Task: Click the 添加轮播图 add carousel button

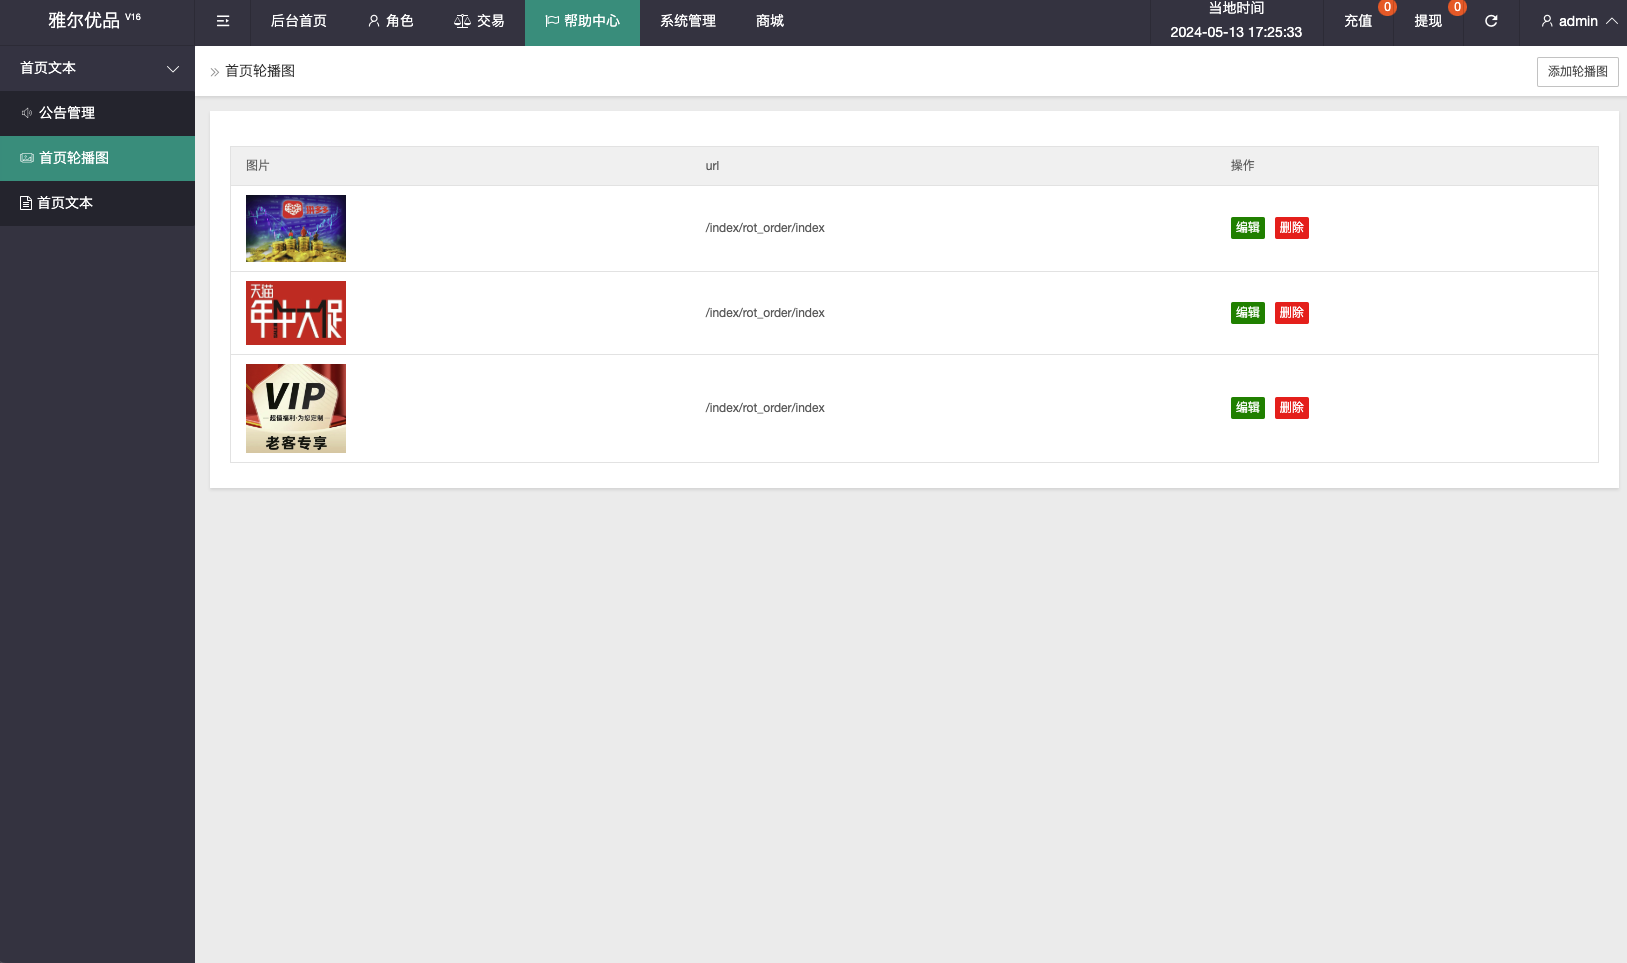Action: coord(1577,72)
